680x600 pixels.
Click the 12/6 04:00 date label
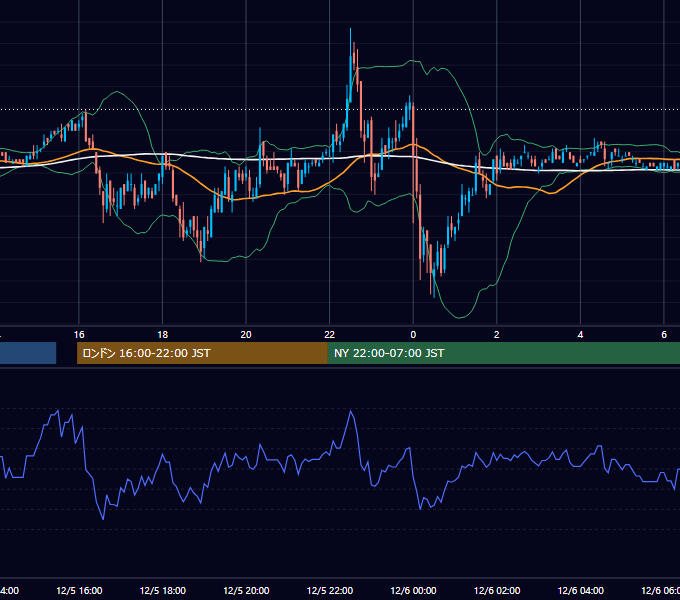(581, 591)
